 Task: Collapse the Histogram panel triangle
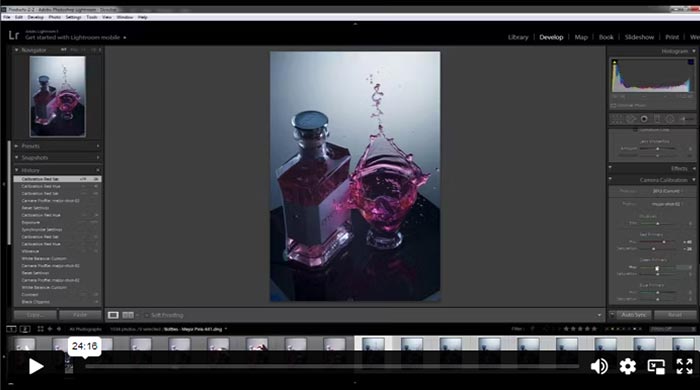click(694, 51)
